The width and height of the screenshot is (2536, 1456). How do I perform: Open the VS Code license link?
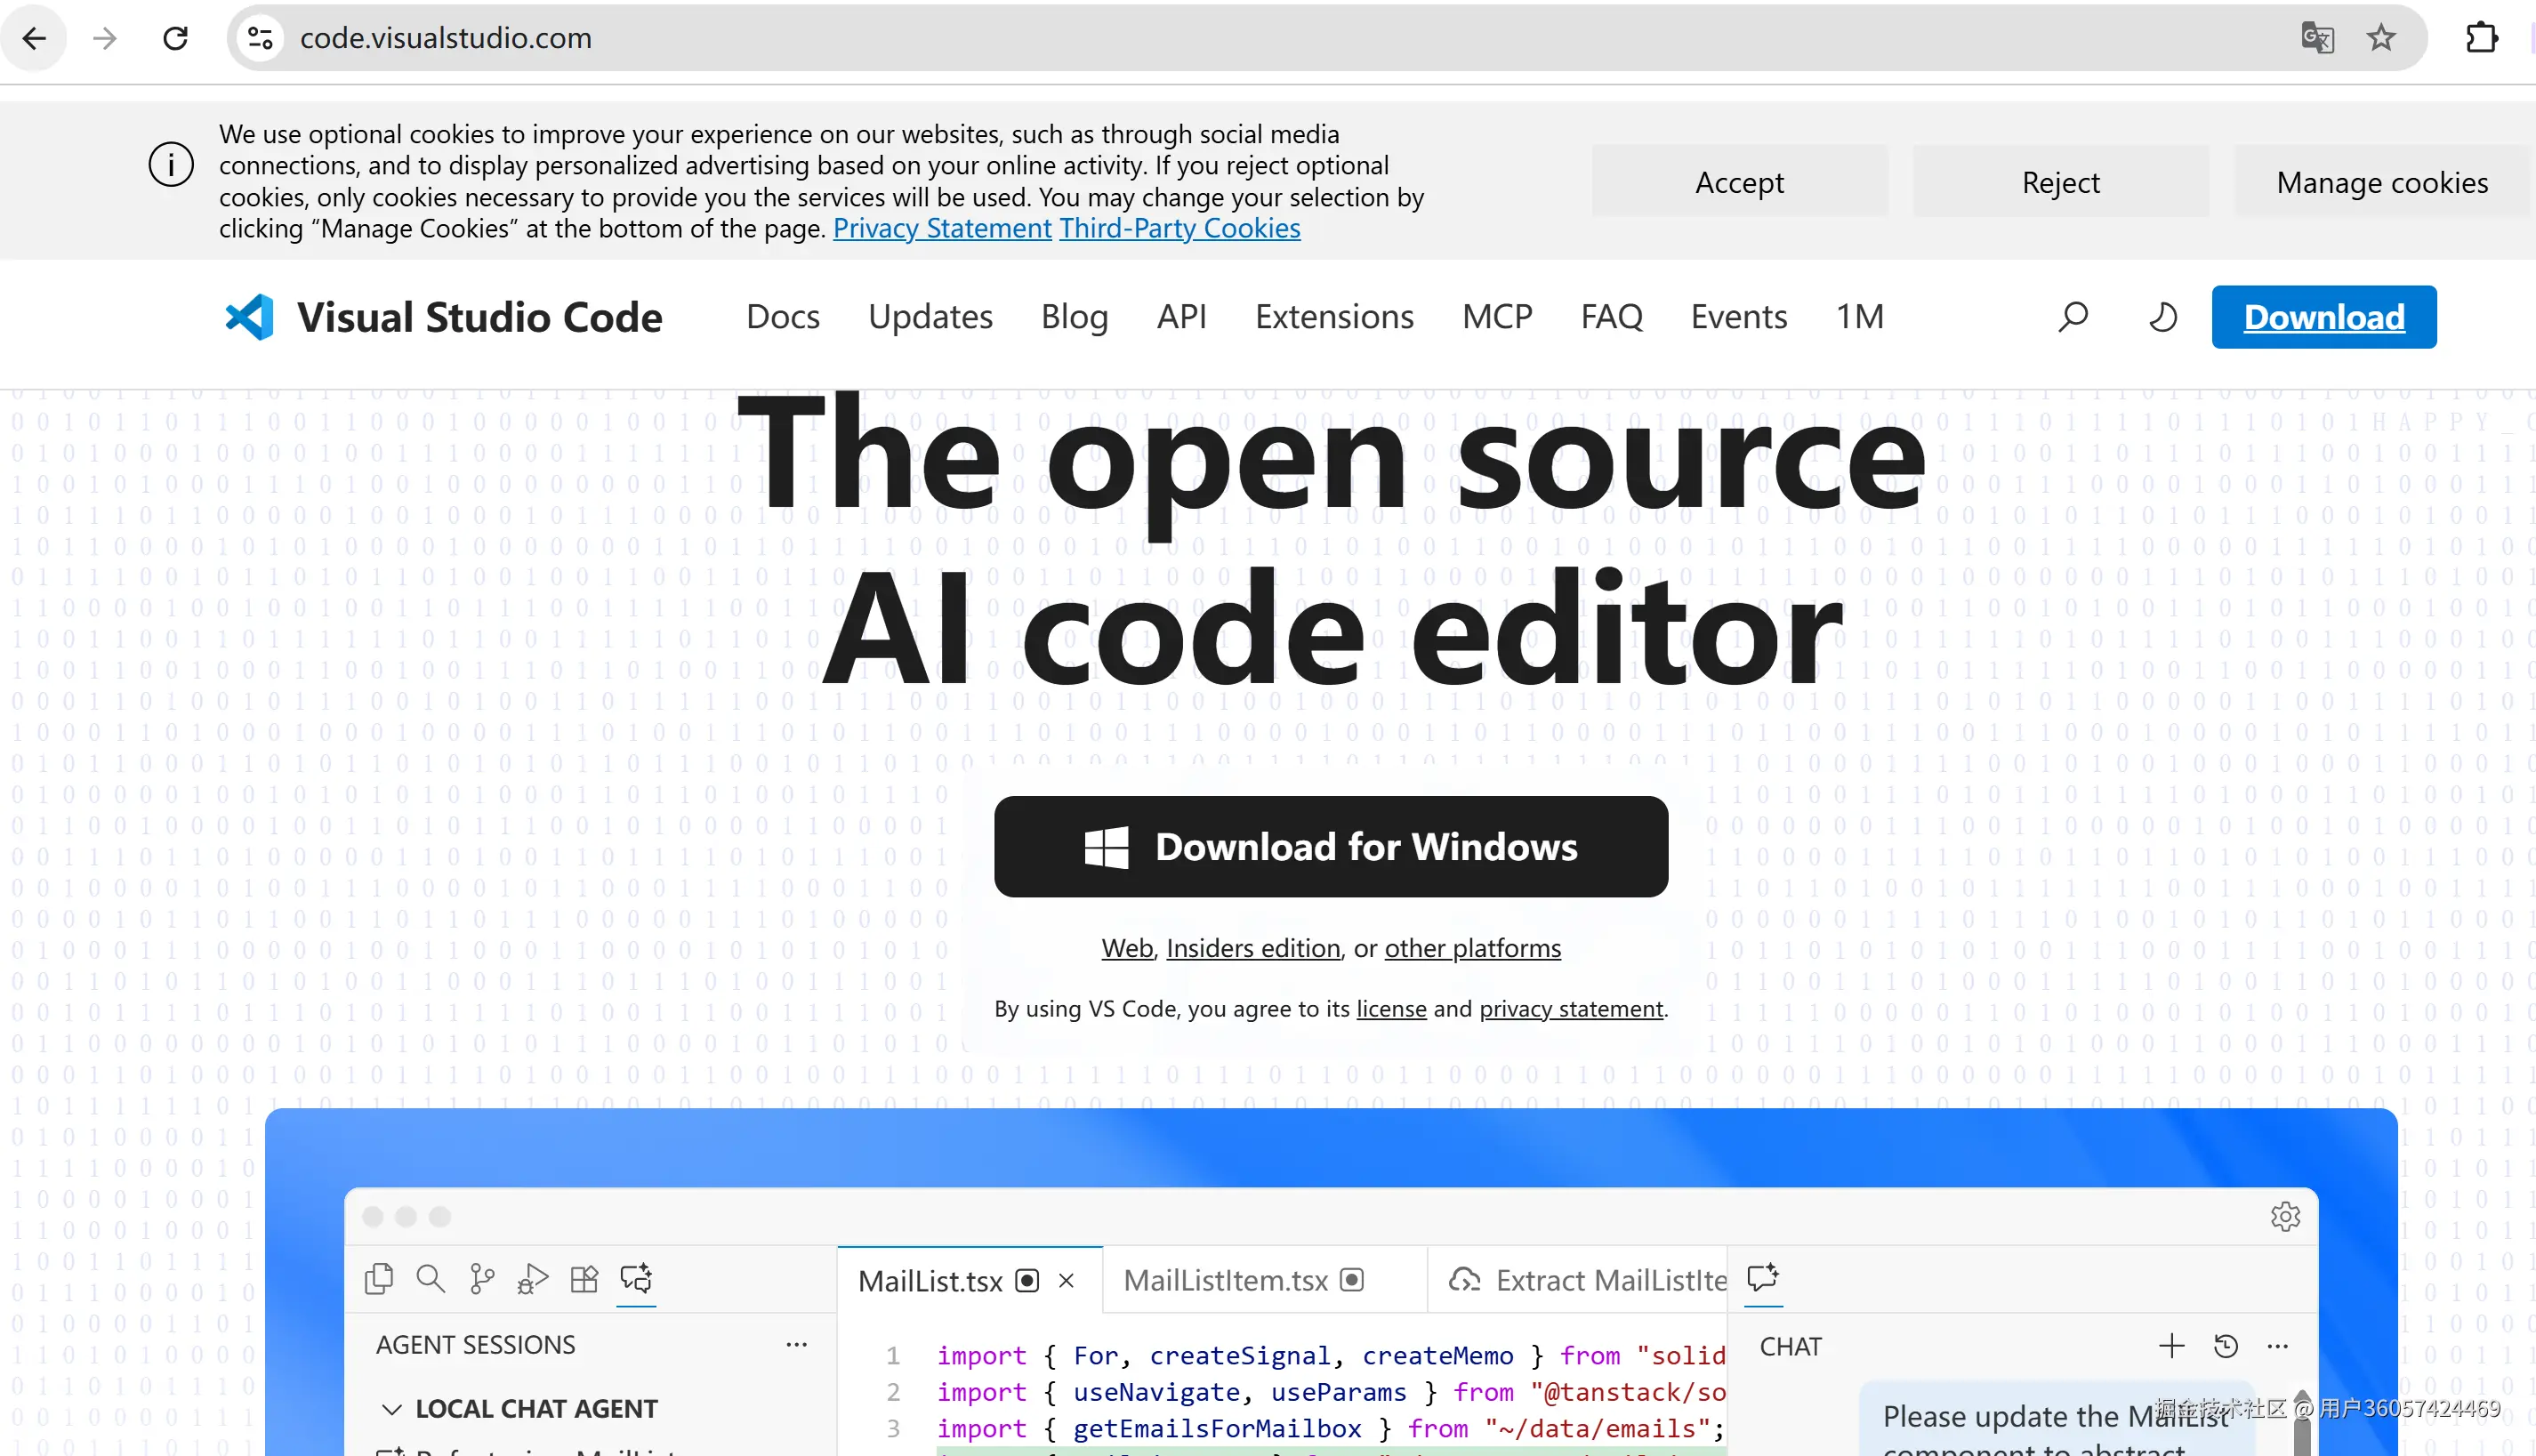click(x=1391, y=1009)
